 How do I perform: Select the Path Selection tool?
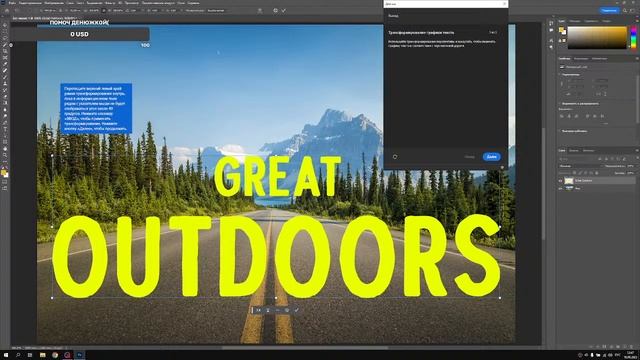coord(5,136)
